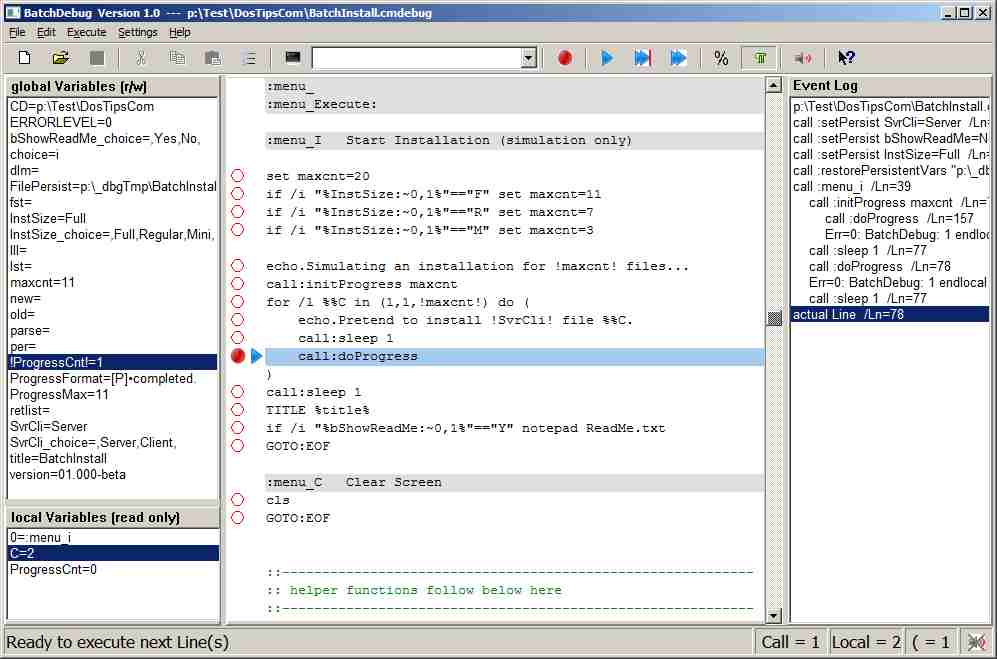Viewport: 997px width, 659px height.
Task: Select global variable 'SvrCli=Server'
Action: point(113,426)
